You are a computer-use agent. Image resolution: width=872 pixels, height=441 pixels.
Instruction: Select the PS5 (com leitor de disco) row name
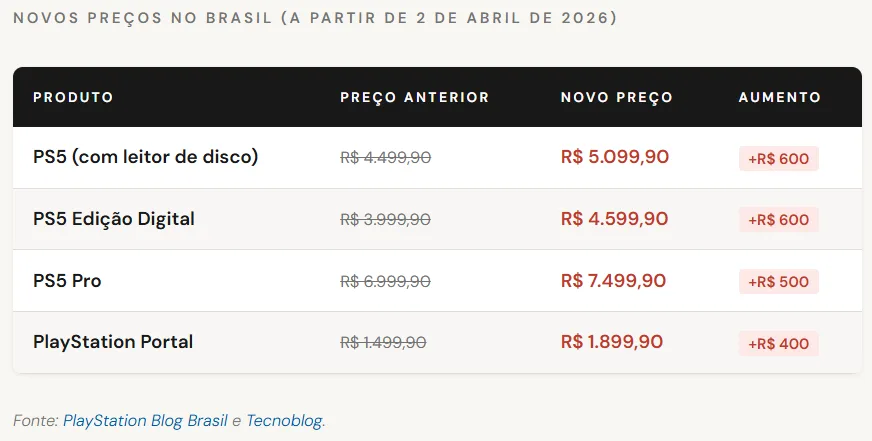point(146,157)
